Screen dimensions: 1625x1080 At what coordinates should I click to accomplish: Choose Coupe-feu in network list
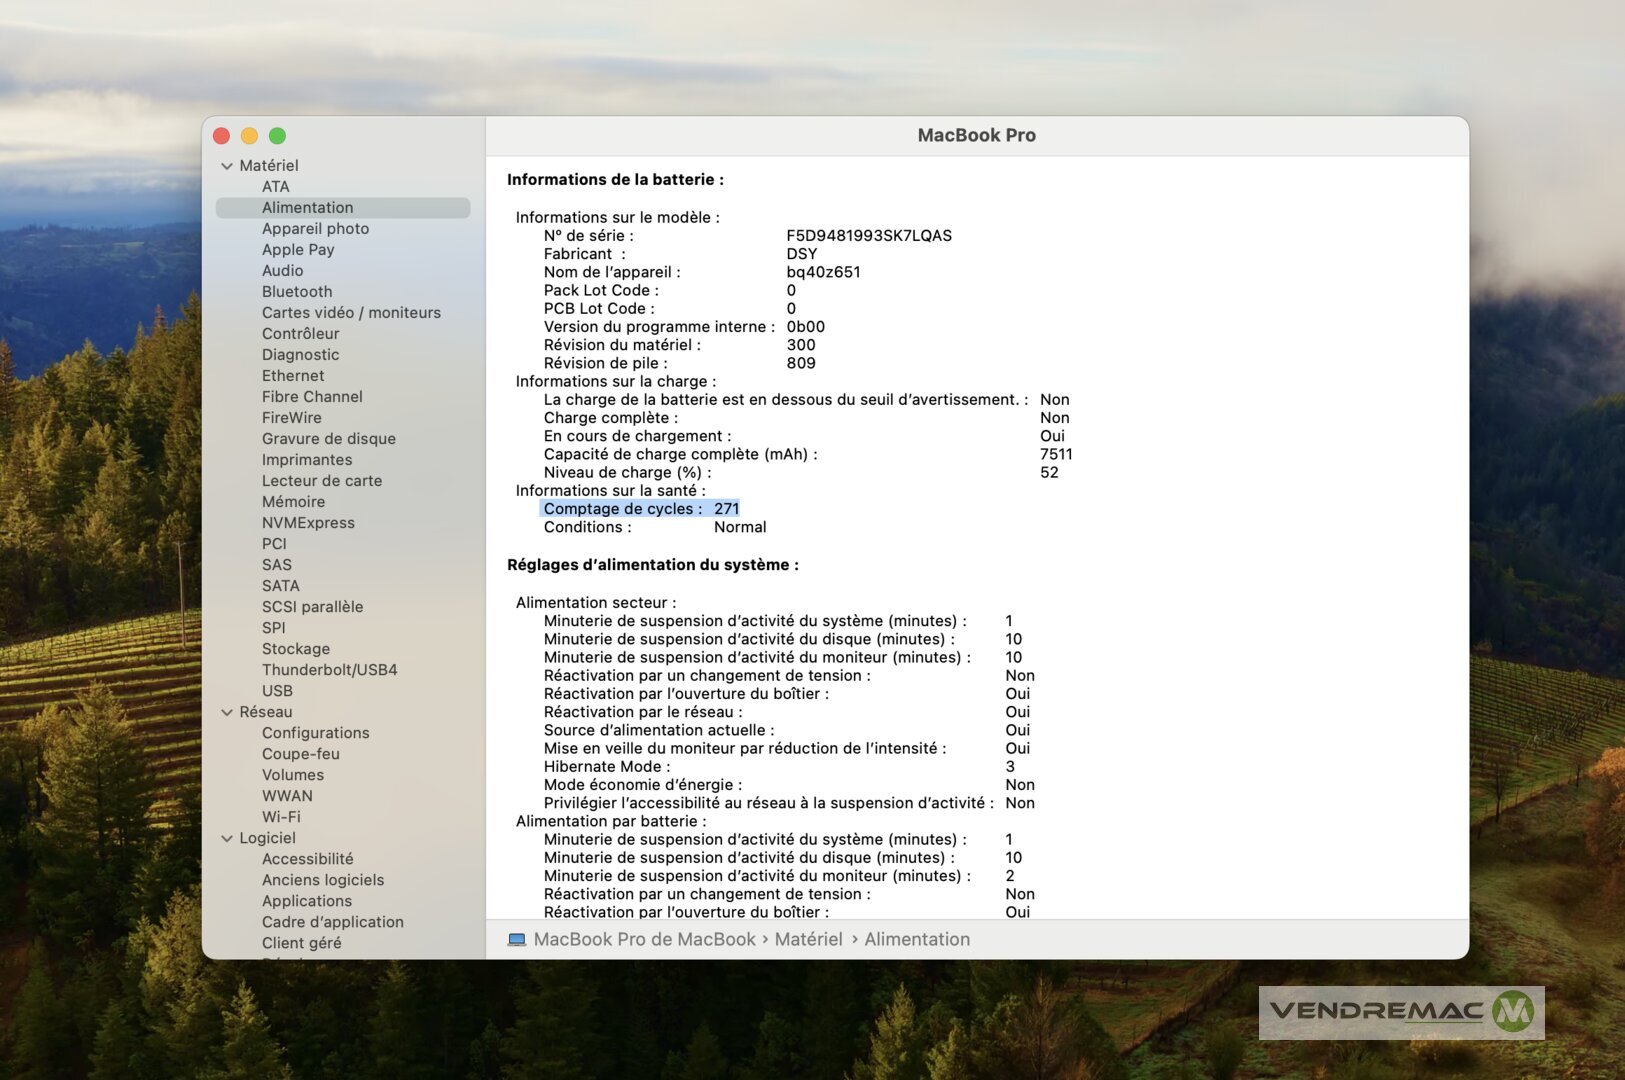[x=300, y=754]
